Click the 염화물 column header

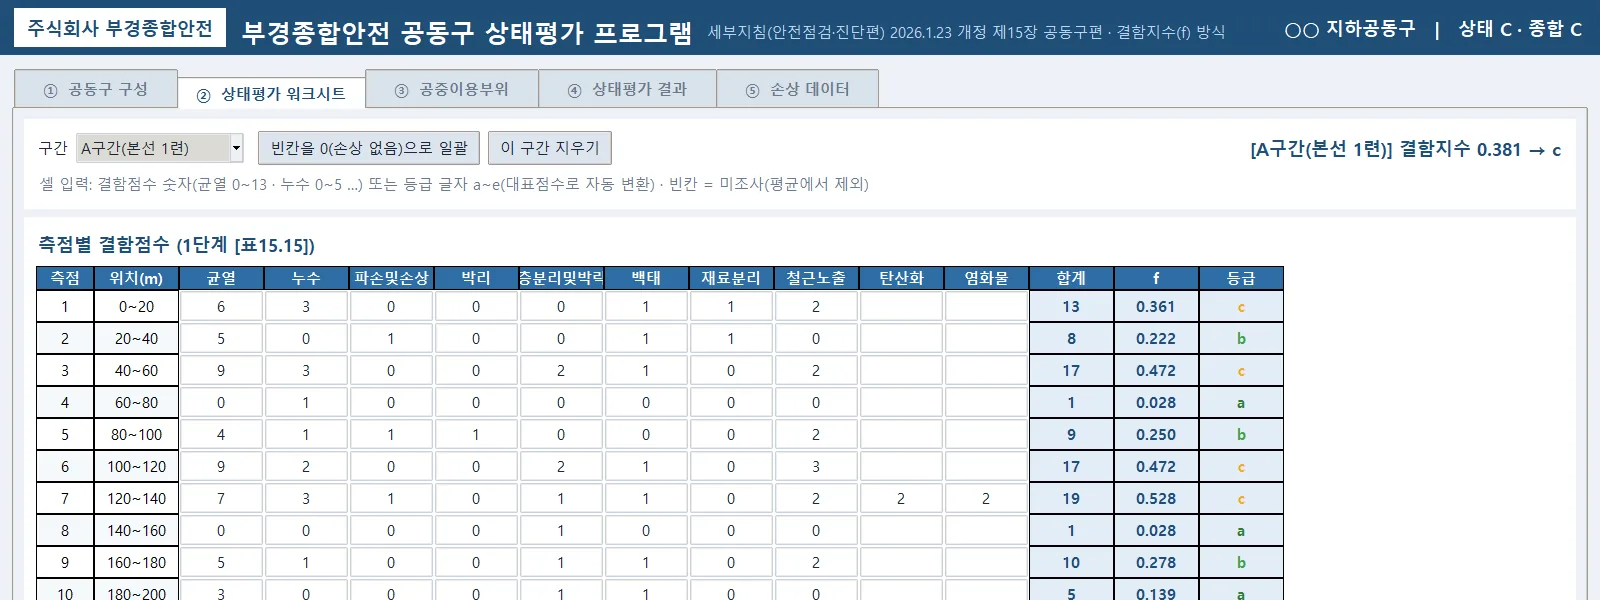(x=986, y=278)
